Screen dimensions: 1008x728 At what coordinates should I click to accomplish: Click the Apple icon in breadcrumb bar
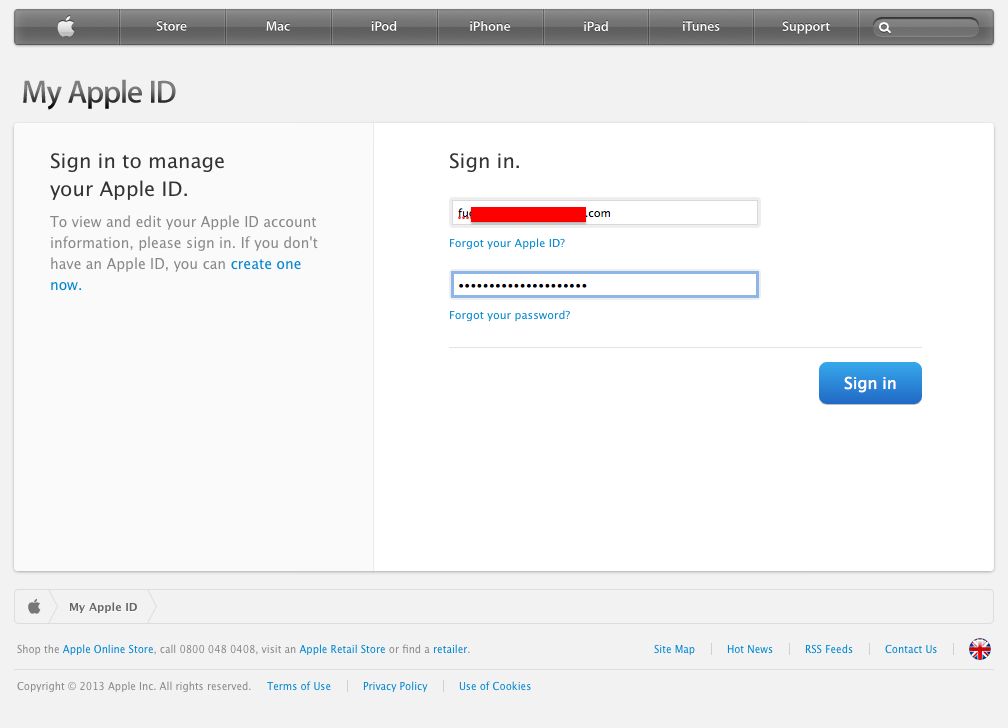coord(34,606)
